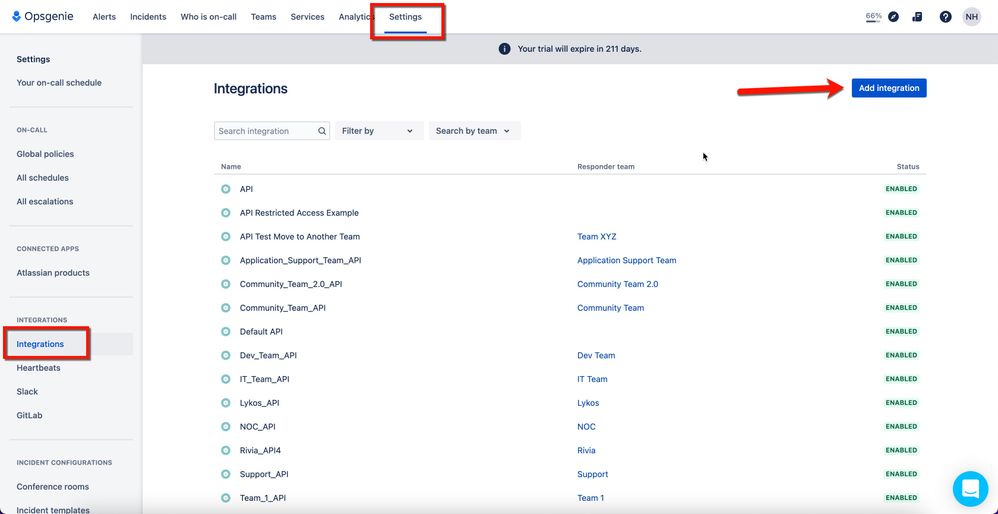The image size is (998, 514).
Task: Click the Opsgenie logo
Action: (43, 17)
